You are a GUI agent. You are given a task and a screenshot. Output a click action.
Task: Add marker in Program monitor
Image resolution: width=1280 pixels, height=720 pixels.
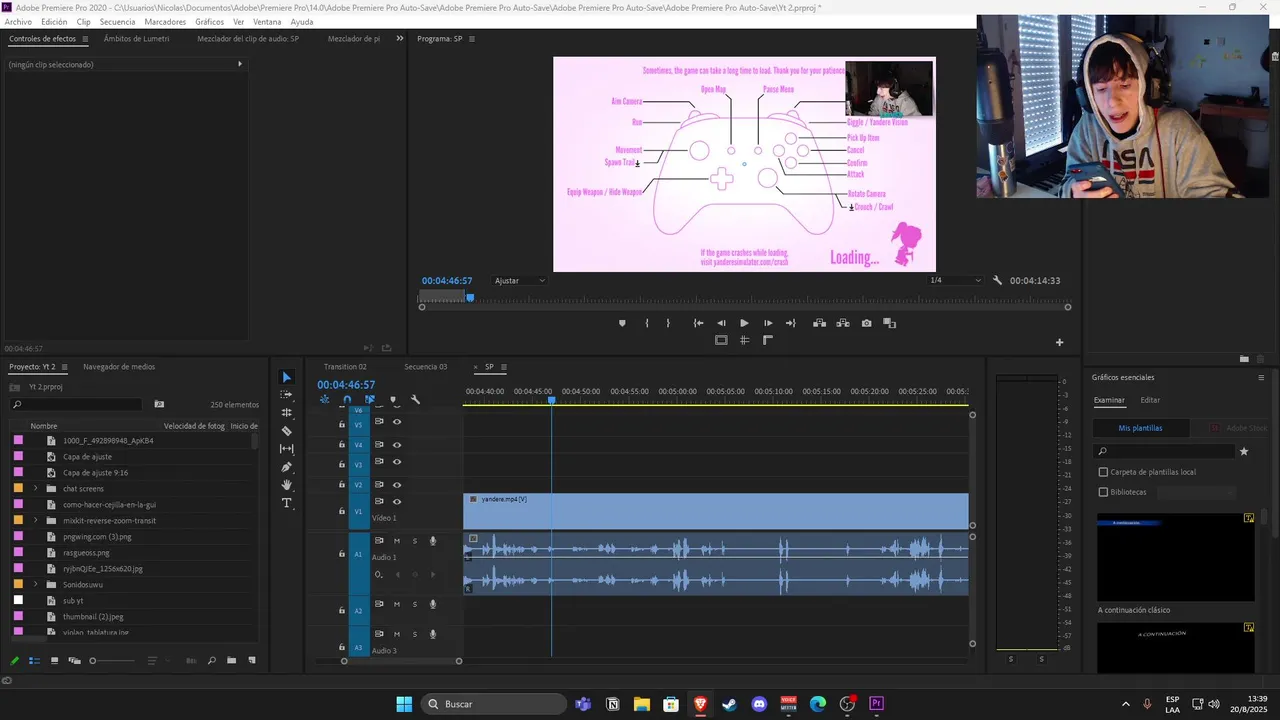[x=622, y=323]
